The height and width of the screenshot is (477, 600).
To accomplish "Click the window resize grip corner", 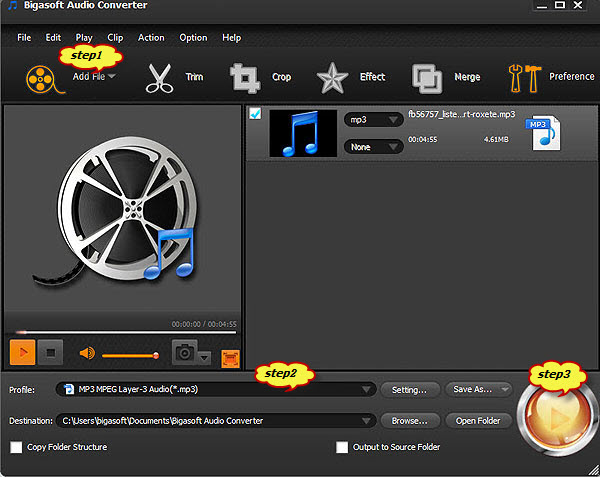I will (x=594, y=471).
